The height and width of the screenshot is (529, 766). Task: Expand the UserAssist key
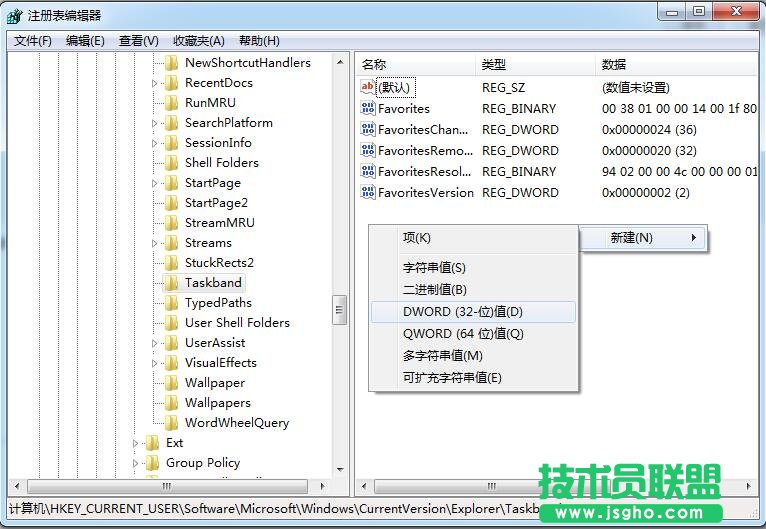(154, 344)
